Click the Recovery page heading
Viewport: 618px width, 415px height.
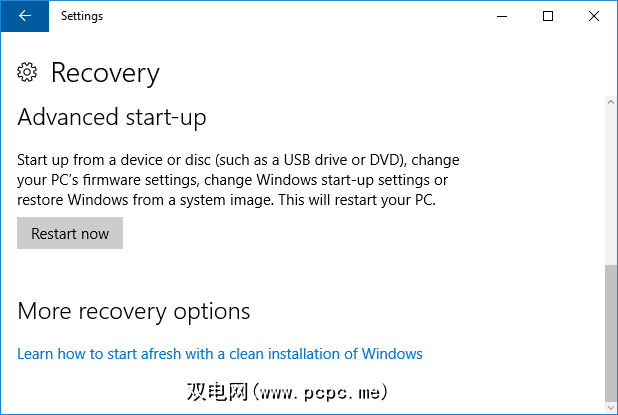click(x=105, y=72)
